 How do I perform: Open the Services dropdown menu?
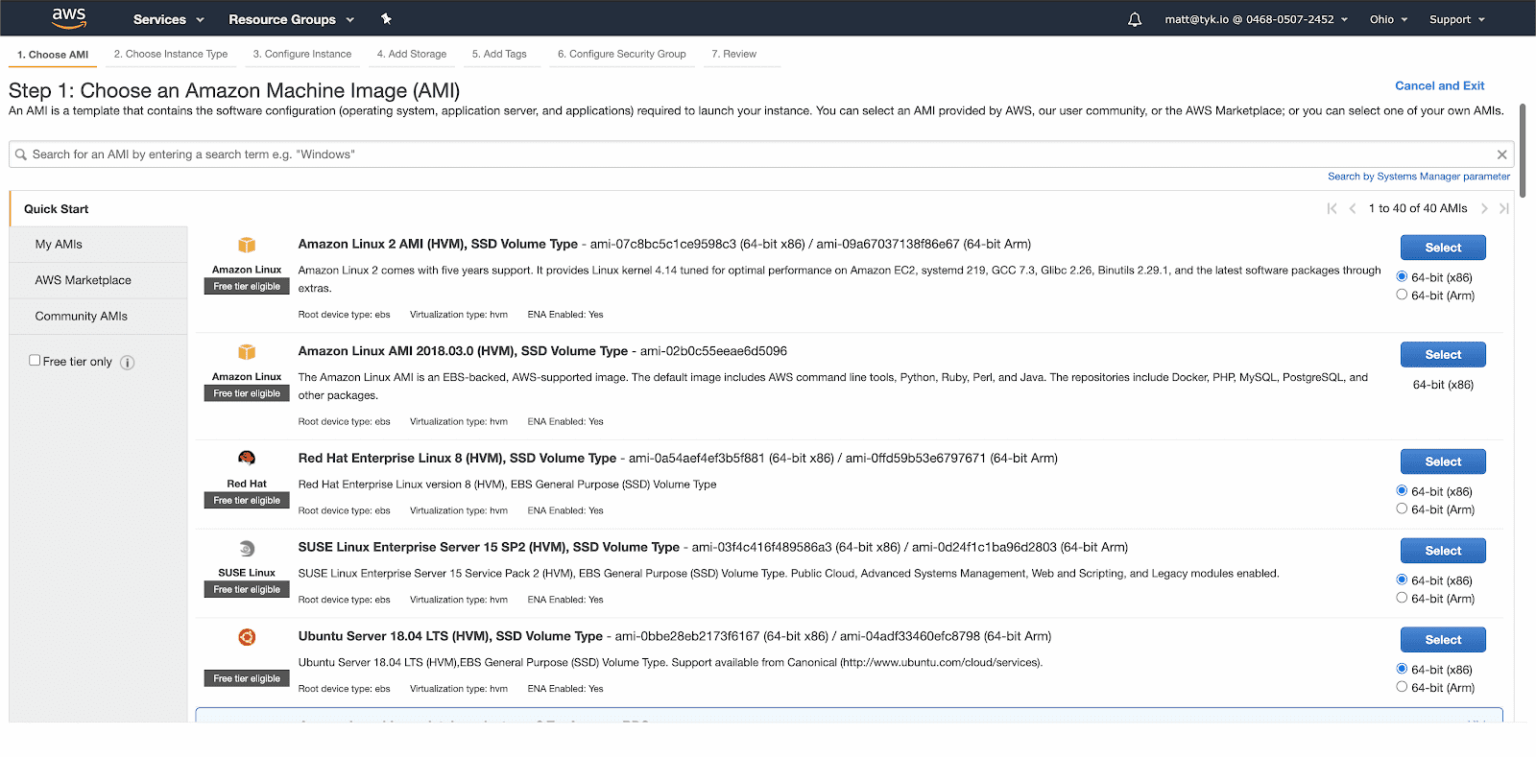169,19
